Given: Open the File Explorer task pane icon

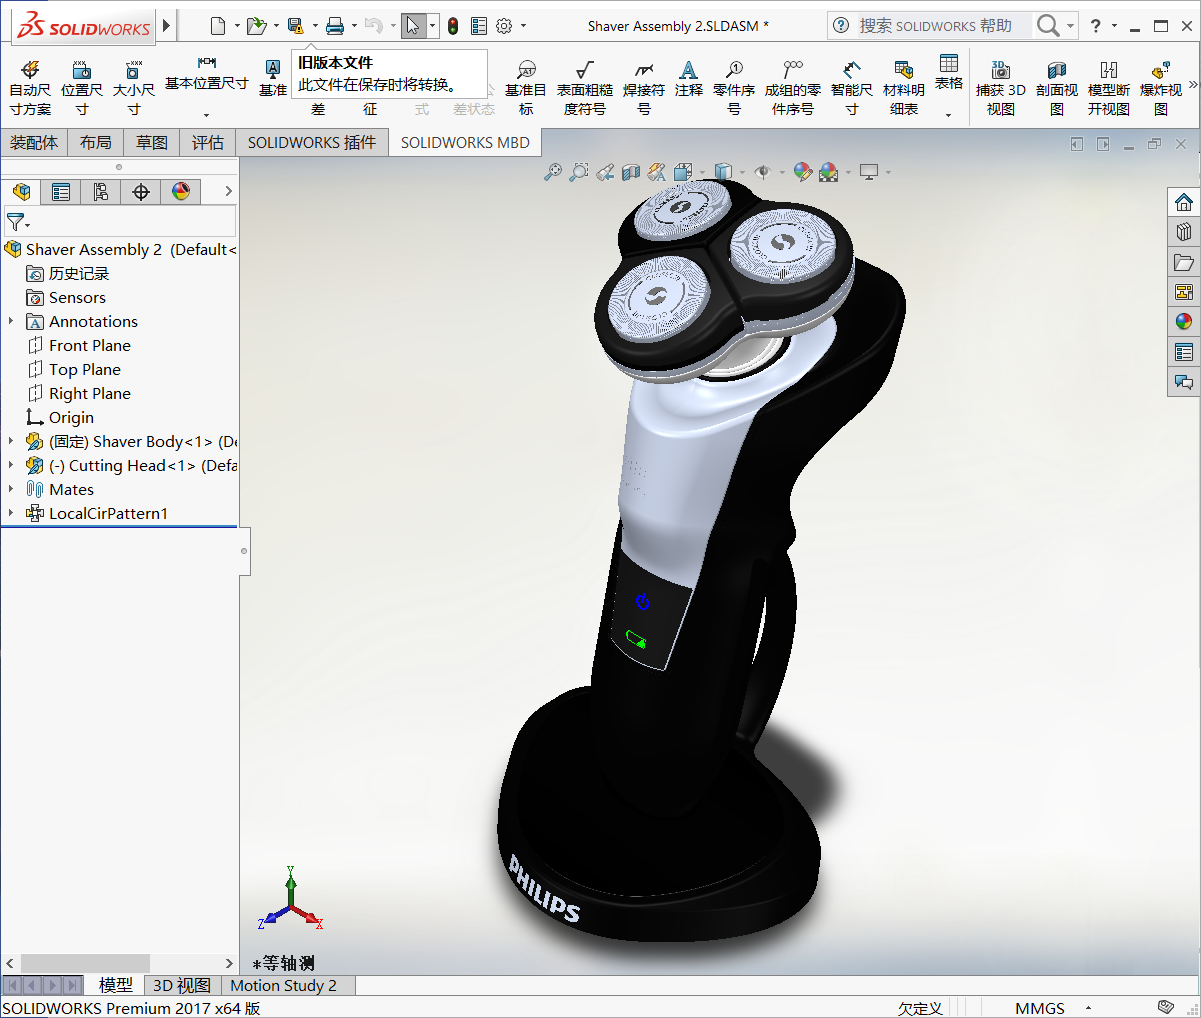Looking at the screenshot, I should pos(1184,262).
